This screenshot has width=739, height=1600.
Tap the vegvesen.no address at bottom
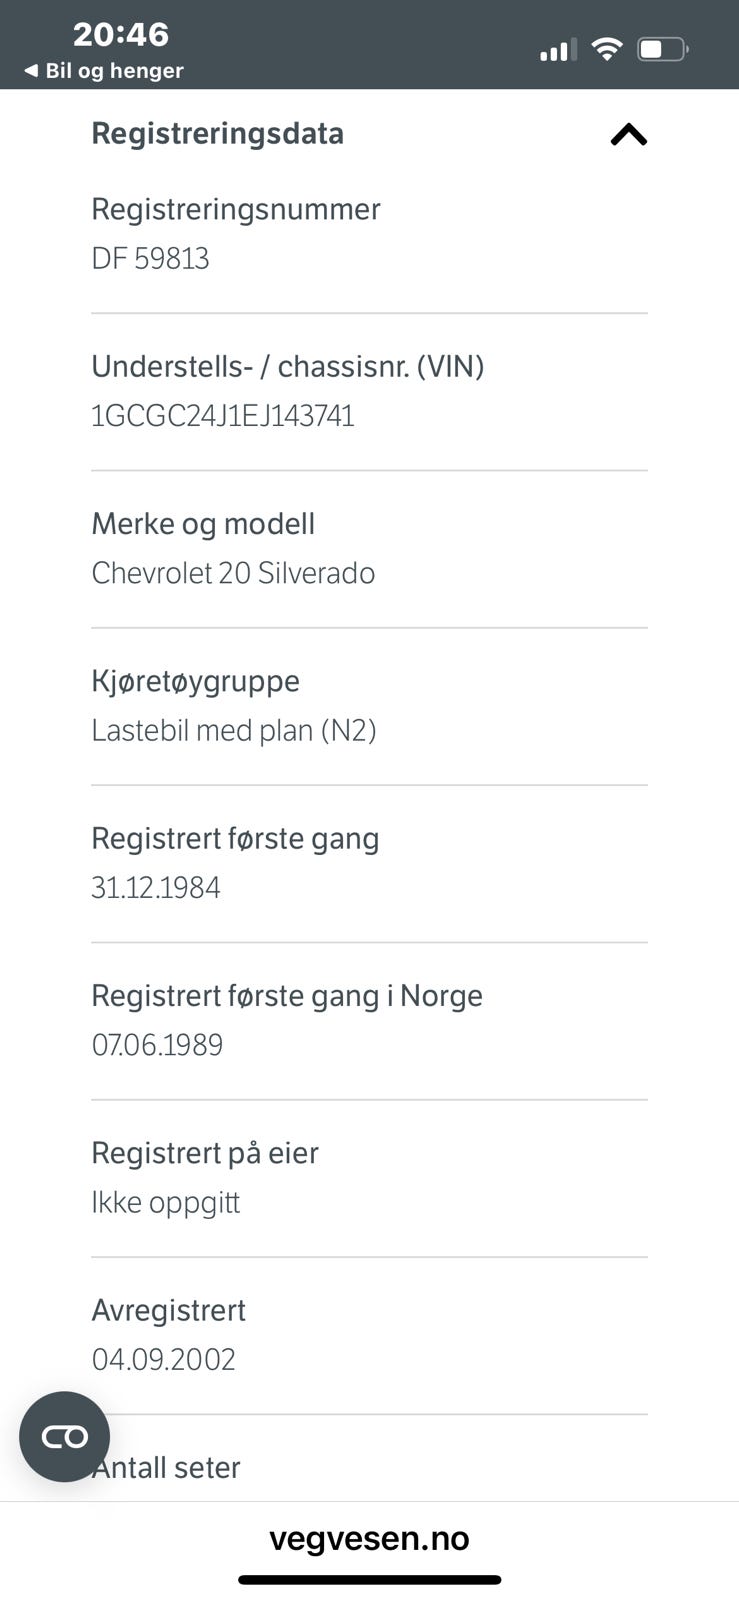click(369, 1538)
